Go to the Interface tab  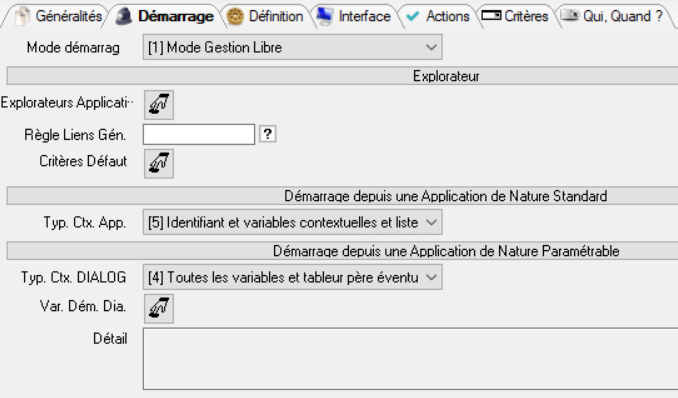point(355,16)
